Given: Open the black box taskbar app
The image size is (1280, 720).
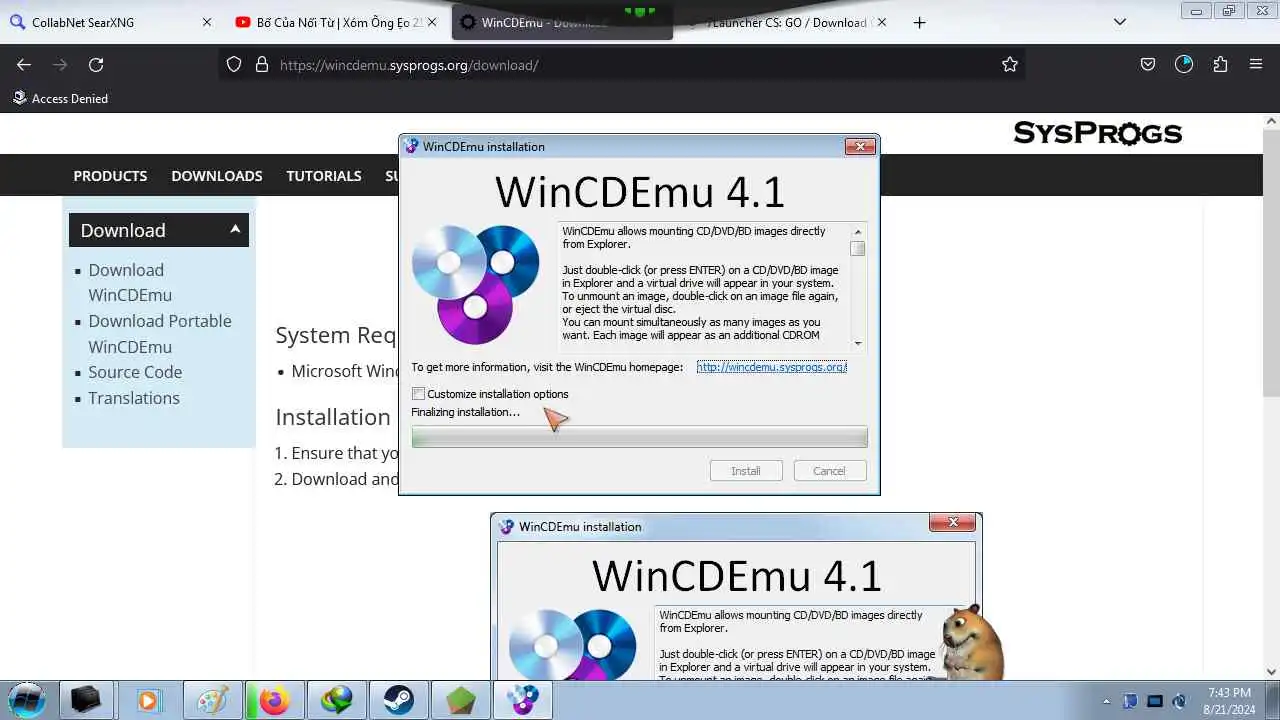Looking at the screenshot, I should tap(86, 700).
